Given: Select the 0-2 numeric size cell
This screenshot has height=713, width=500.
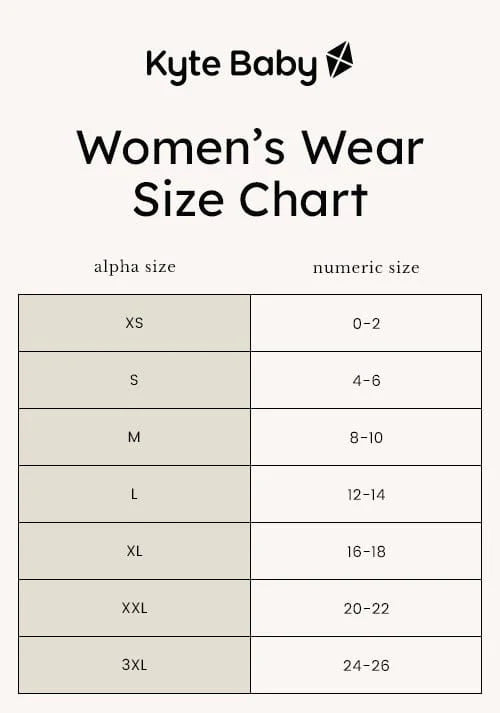Looking at the screenshot, I should (x=366, y=323).
